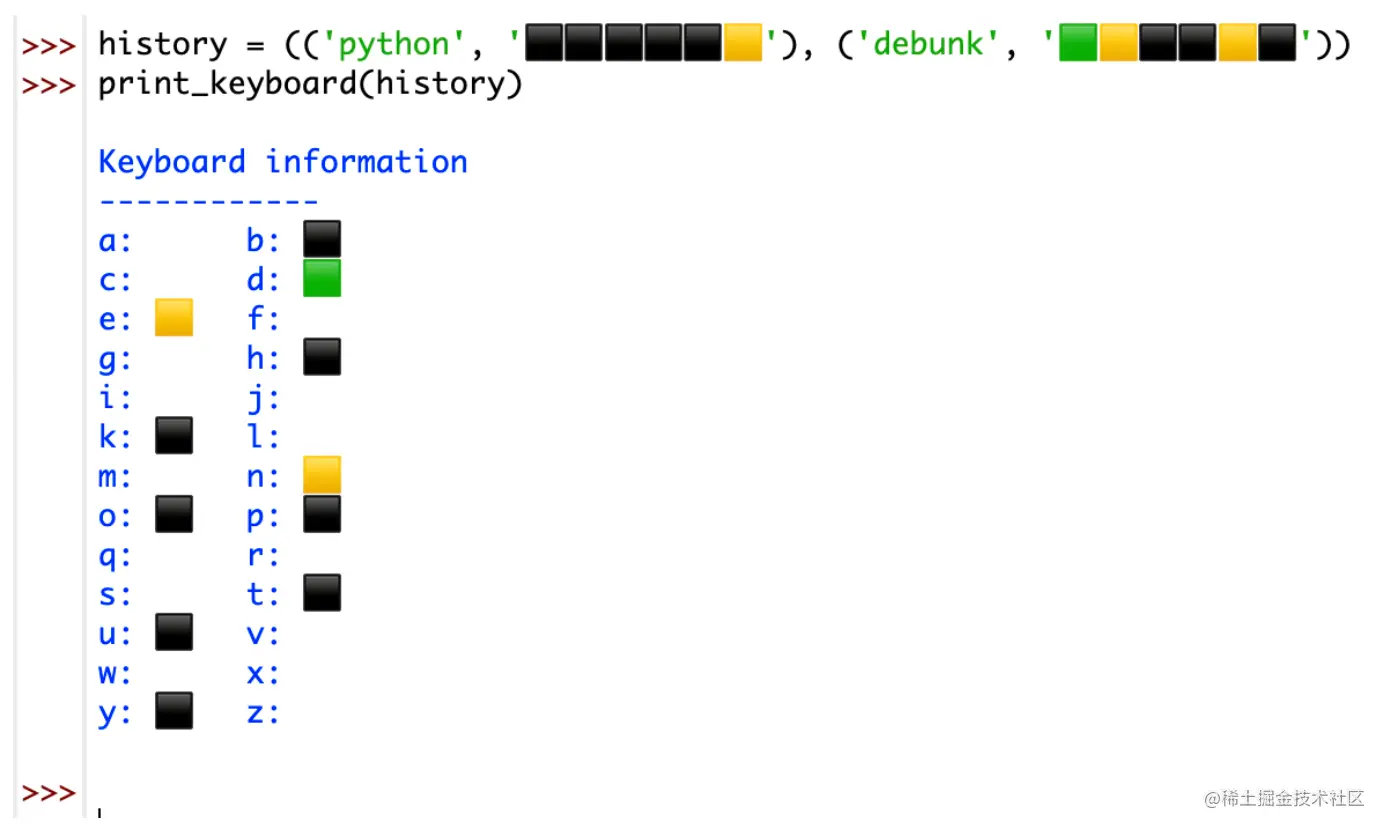Select the Keyboard information heading
This screenshot has width=1388, height=832.
click(x=283, y=162)
